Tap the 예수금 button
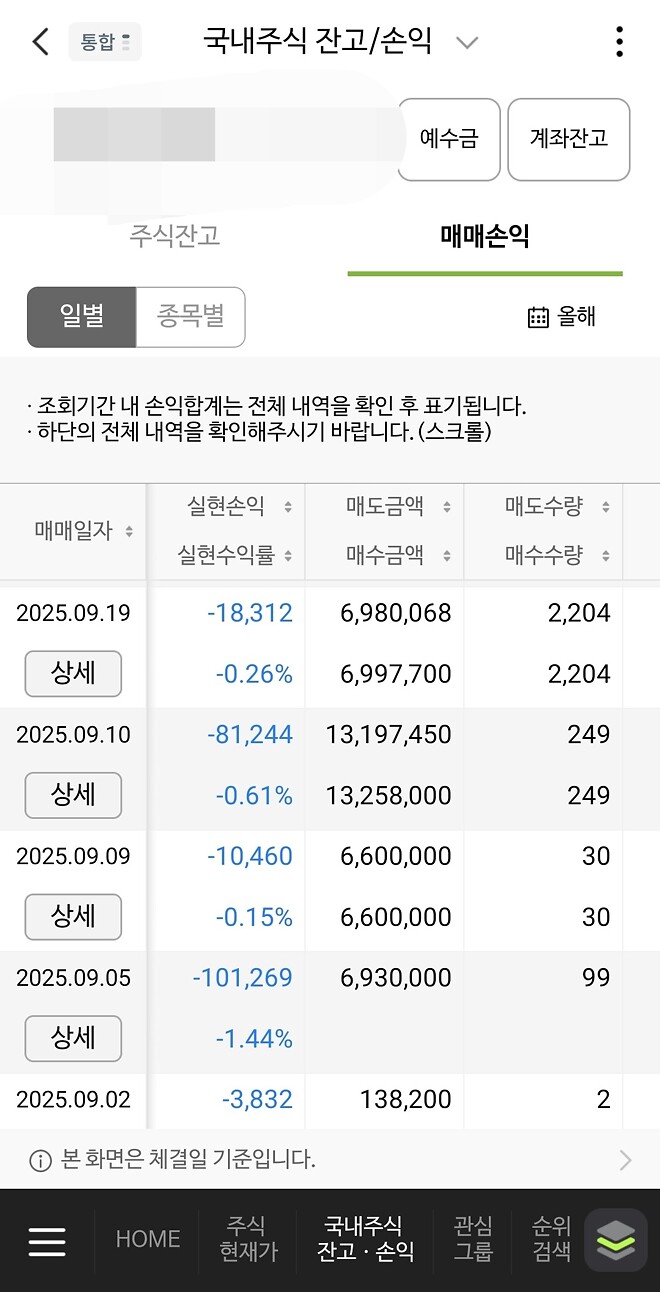Screen dimensions: 660x1292 point(448,140)
